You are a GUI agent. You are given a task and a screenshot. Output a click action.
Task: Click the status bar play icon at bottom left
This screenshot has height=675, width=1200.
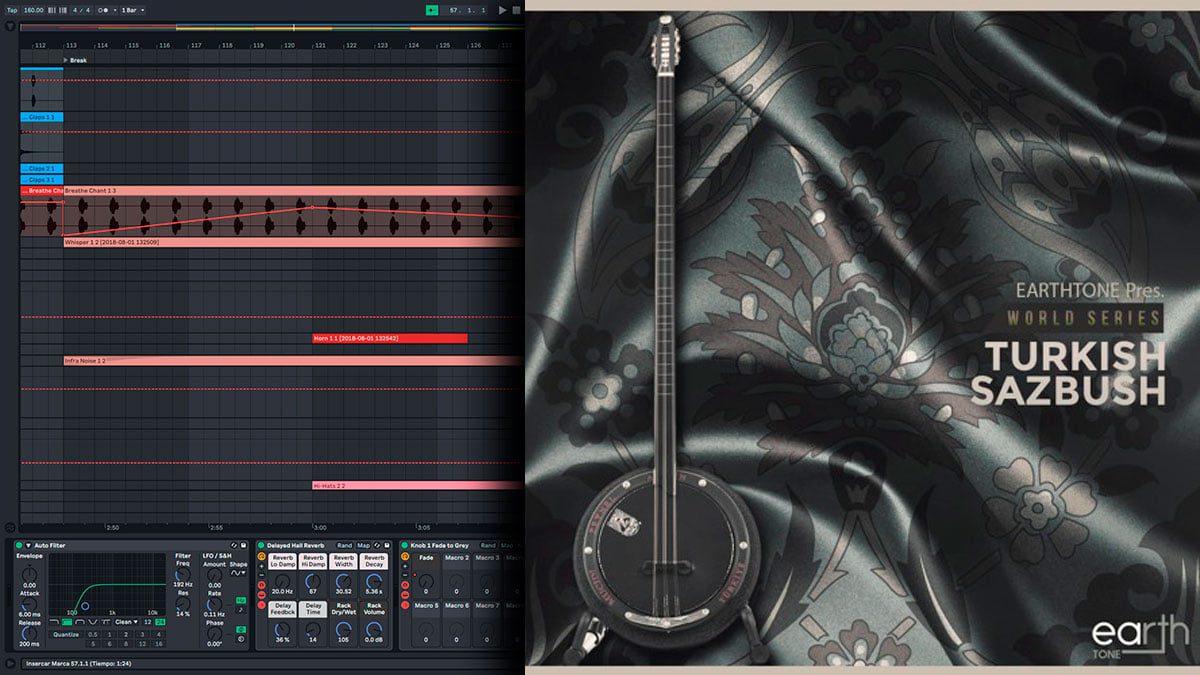pyautogui.click(x=10, y=663)
